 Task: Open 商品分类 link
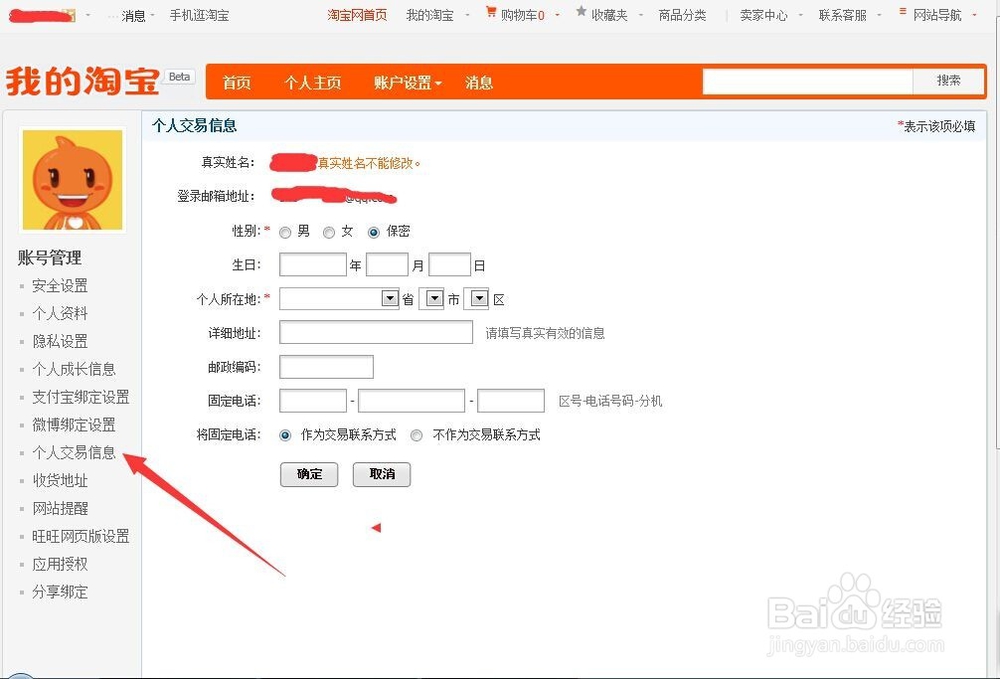(x=682, y=15)
